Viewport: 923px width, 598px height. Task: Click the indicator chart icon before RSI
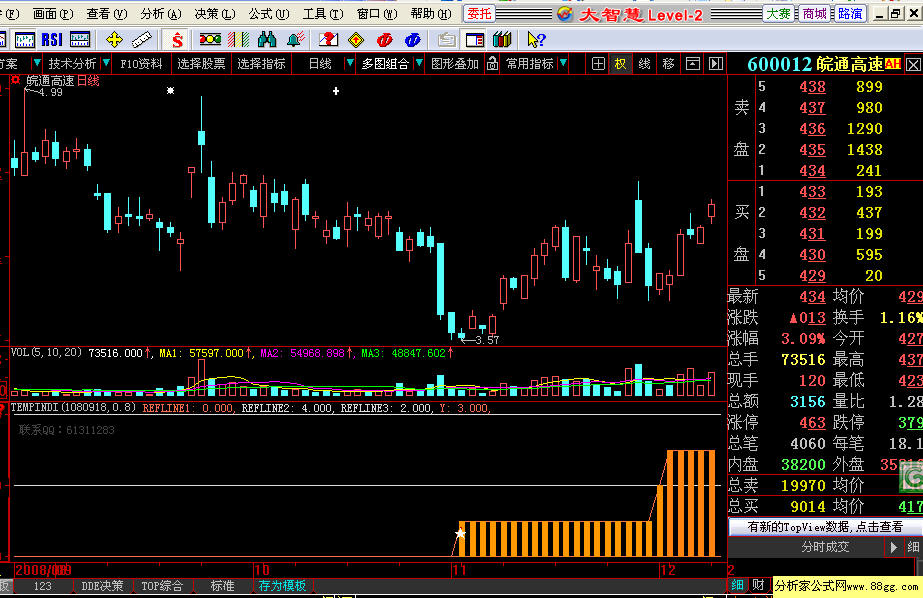click(x=25, y=39)
